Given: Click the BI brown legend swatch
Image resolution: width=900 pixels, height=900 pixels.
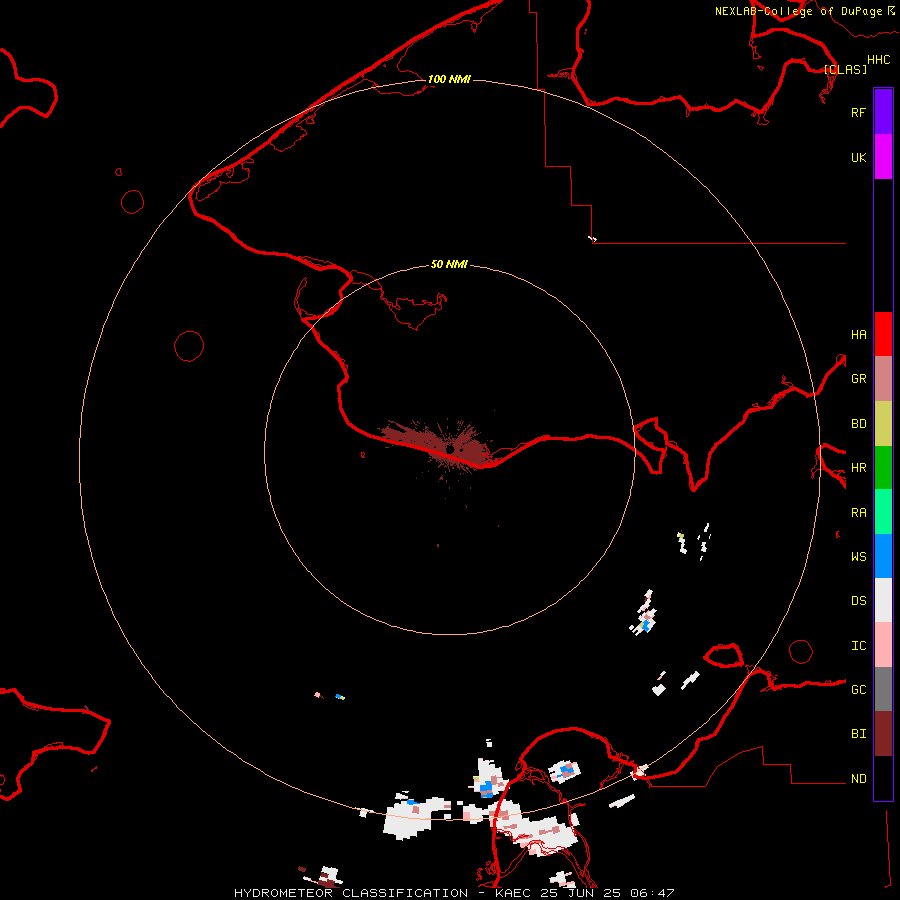Looking at the screenshot, I should (x=883, y=734).
